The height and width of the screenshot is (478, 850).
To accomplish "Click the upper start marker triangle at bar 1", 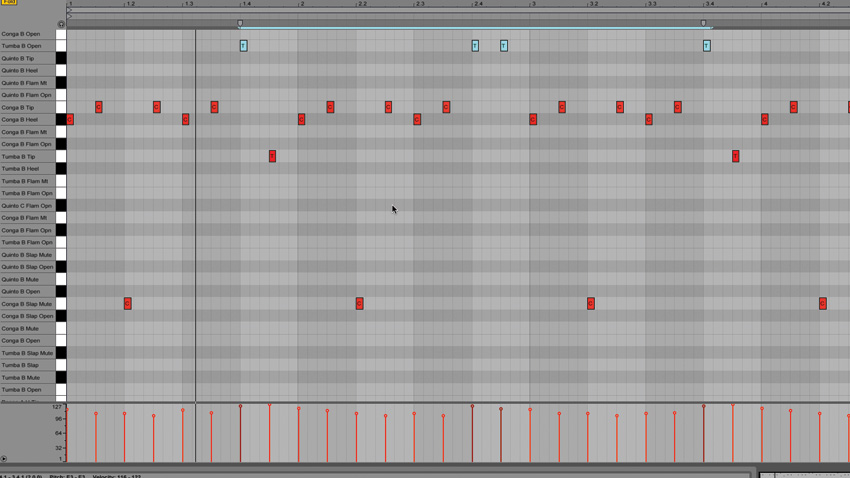I will tap(69, 10).
